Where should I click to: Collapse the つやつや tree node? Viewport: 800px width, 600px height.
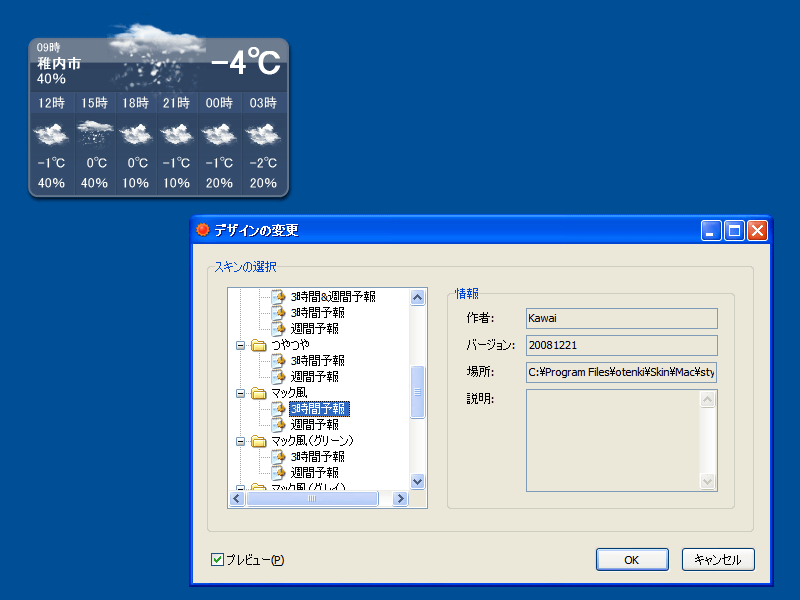240,345
